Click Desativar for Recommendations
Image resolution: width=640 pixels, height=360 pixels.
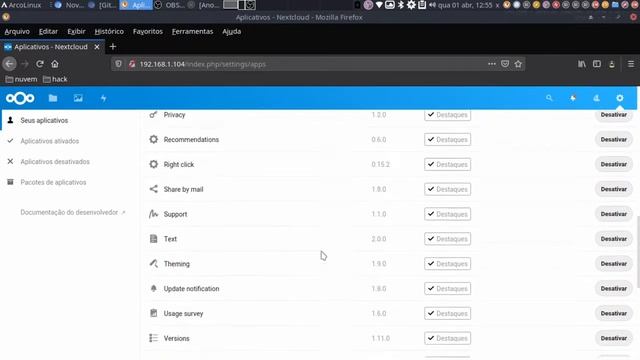coord(613,140)
